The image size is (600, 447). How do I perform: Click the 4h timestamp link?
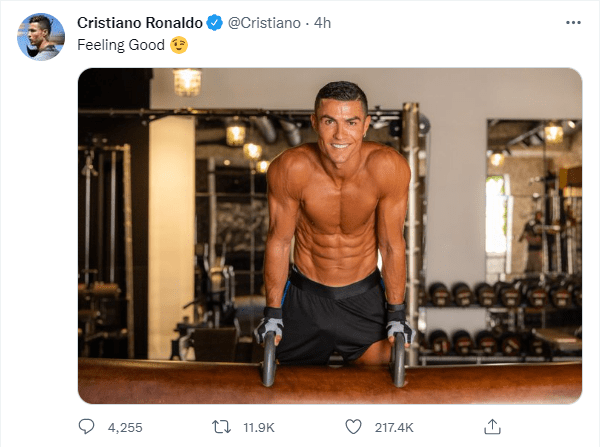pyautogui.click(x=322, y=23)
